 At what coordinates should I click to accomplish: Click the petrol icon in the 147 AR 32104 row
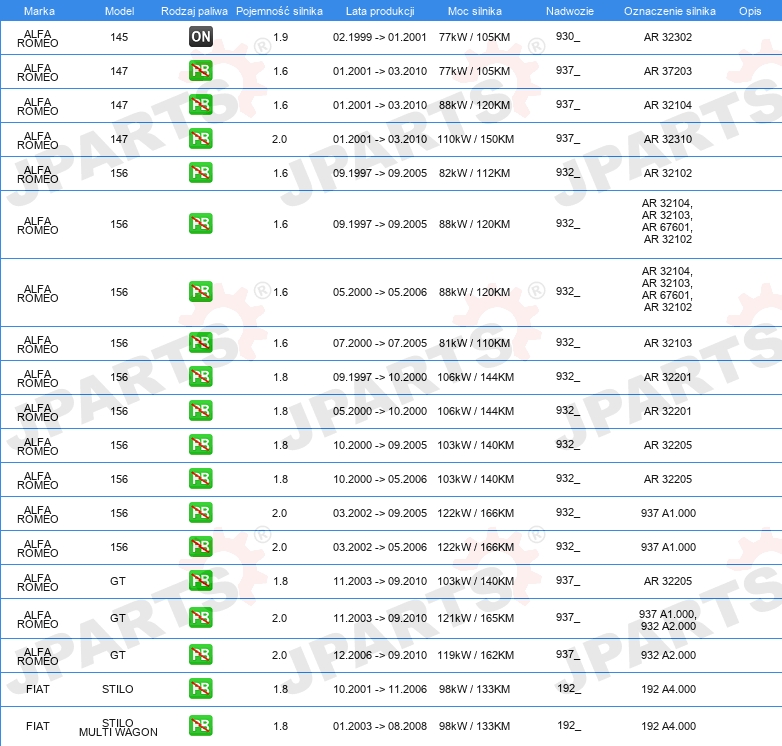(x=200, y=104)
